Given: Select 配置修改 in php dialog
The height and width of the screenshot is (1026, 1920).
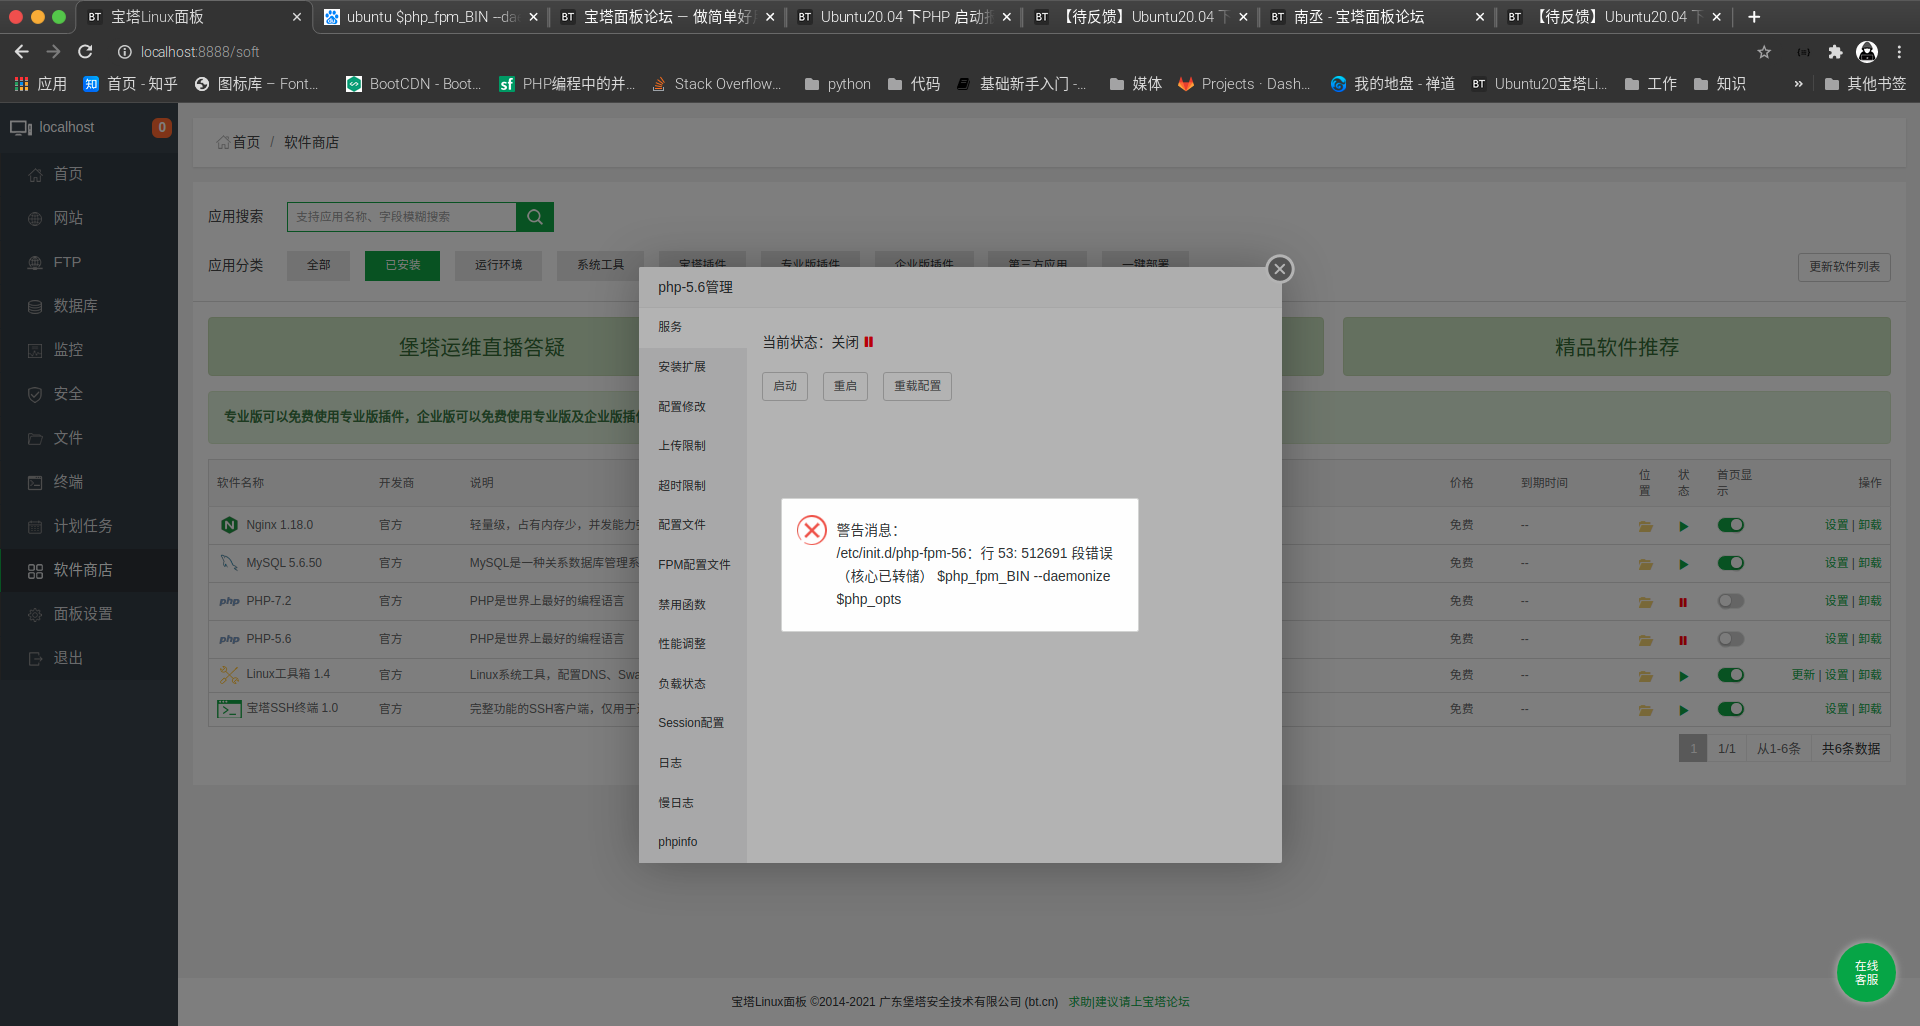Looking at the screenshot, I should tap(693, 407).
